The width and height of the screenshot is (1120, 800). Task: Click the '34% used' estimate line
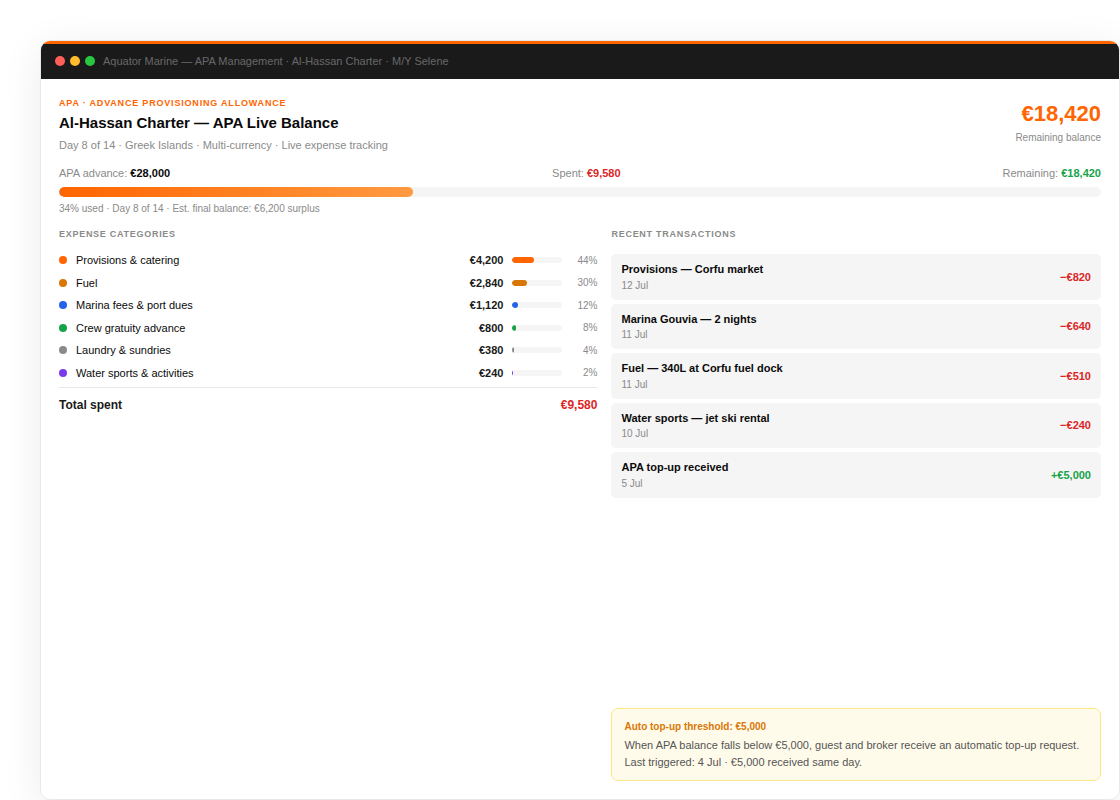click(189, 209)
